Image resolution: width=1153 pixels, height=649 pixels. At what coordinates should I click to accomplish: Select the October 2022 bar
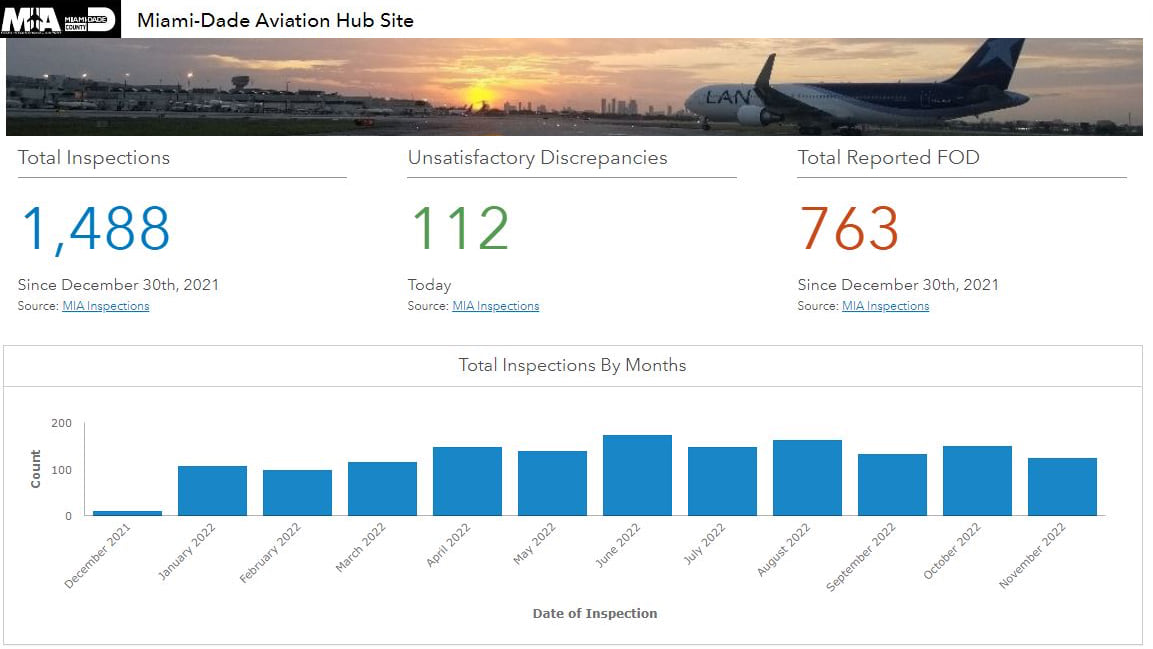click(x=977, y=481)
